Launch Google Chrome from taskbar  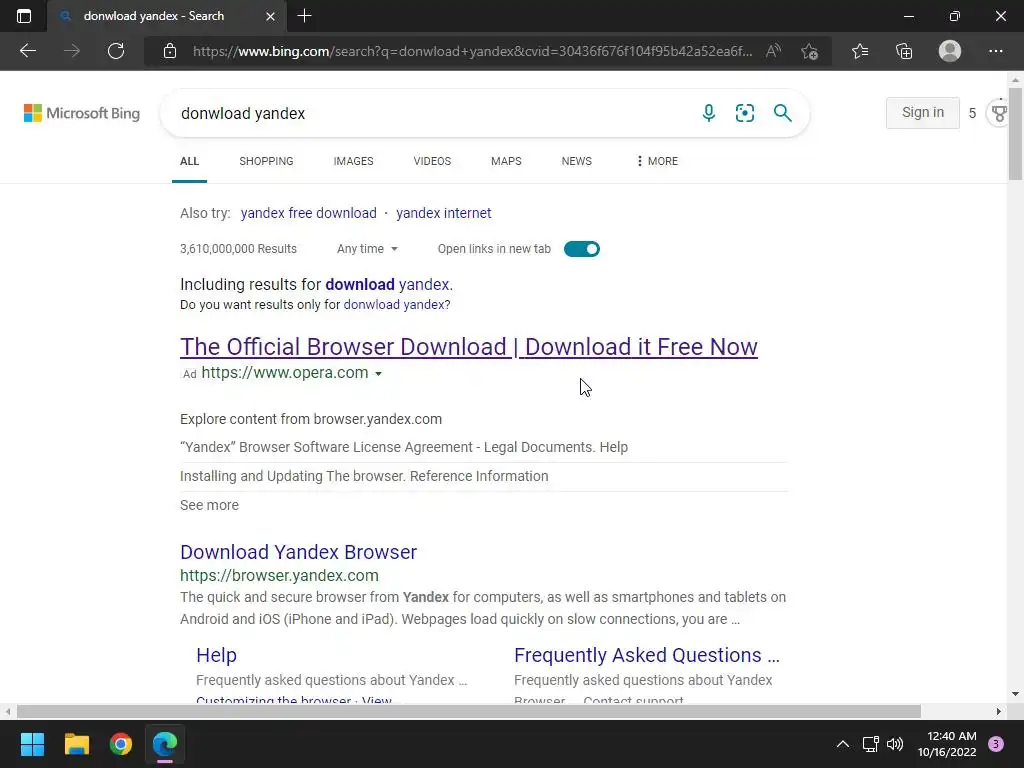(x=121, y=744)
